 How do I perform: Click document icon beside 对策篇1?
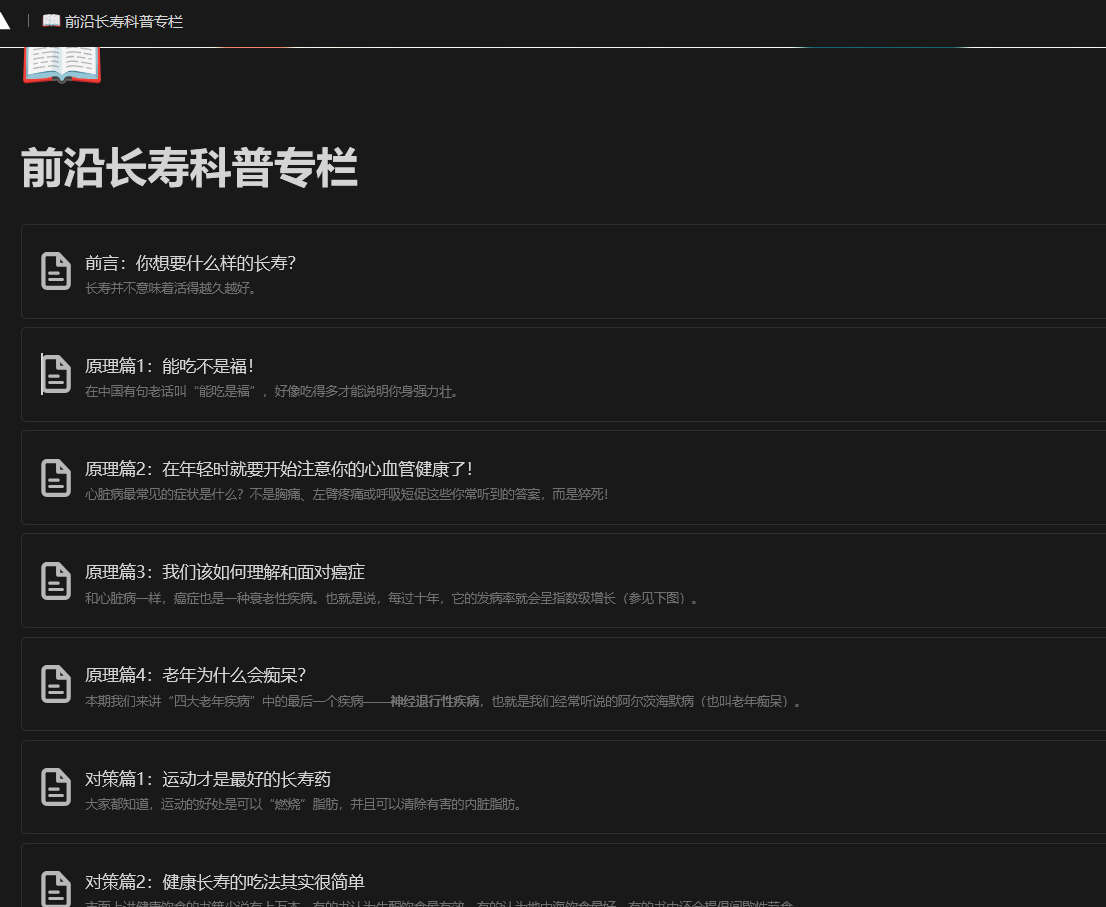click(x=56, y=787)
